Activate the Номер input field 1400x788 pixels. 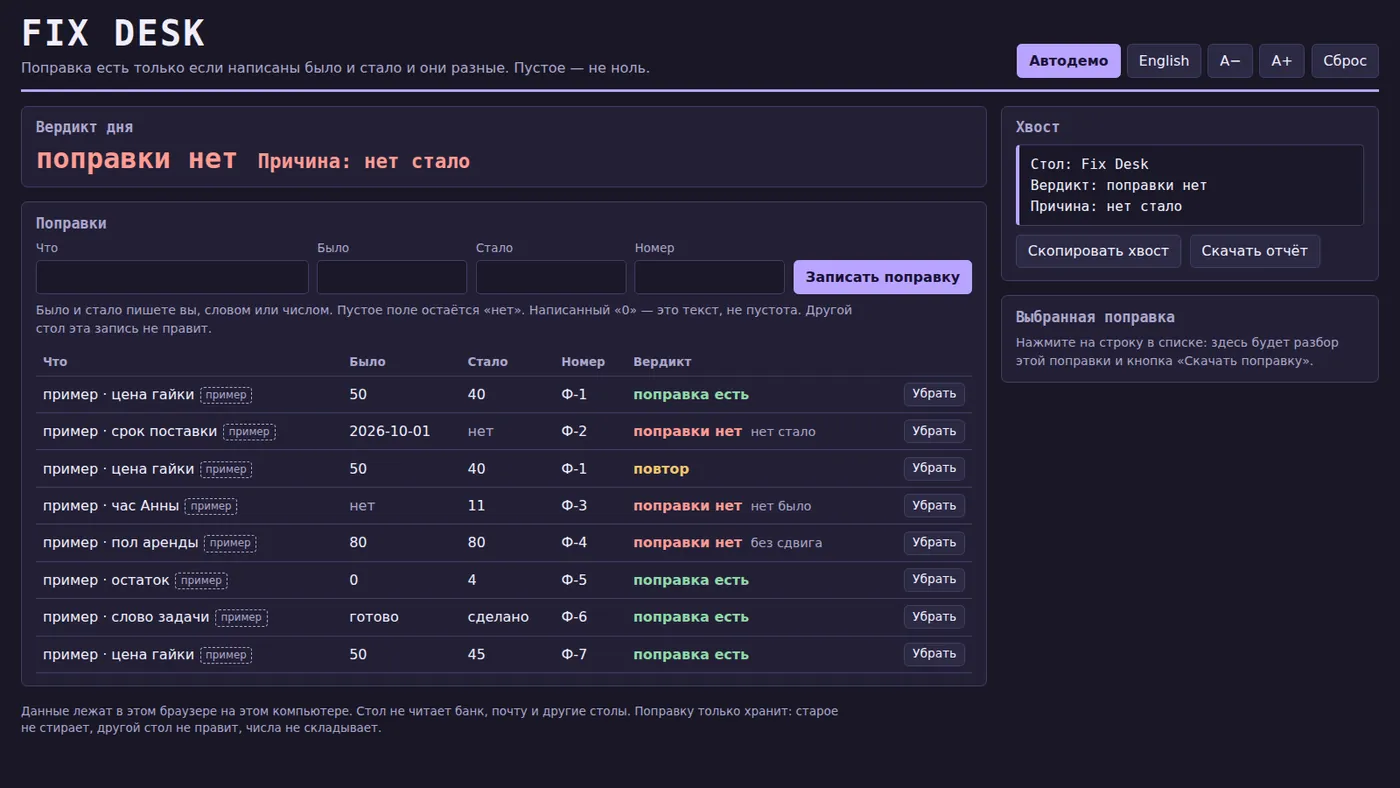click(x=710, y=277)
